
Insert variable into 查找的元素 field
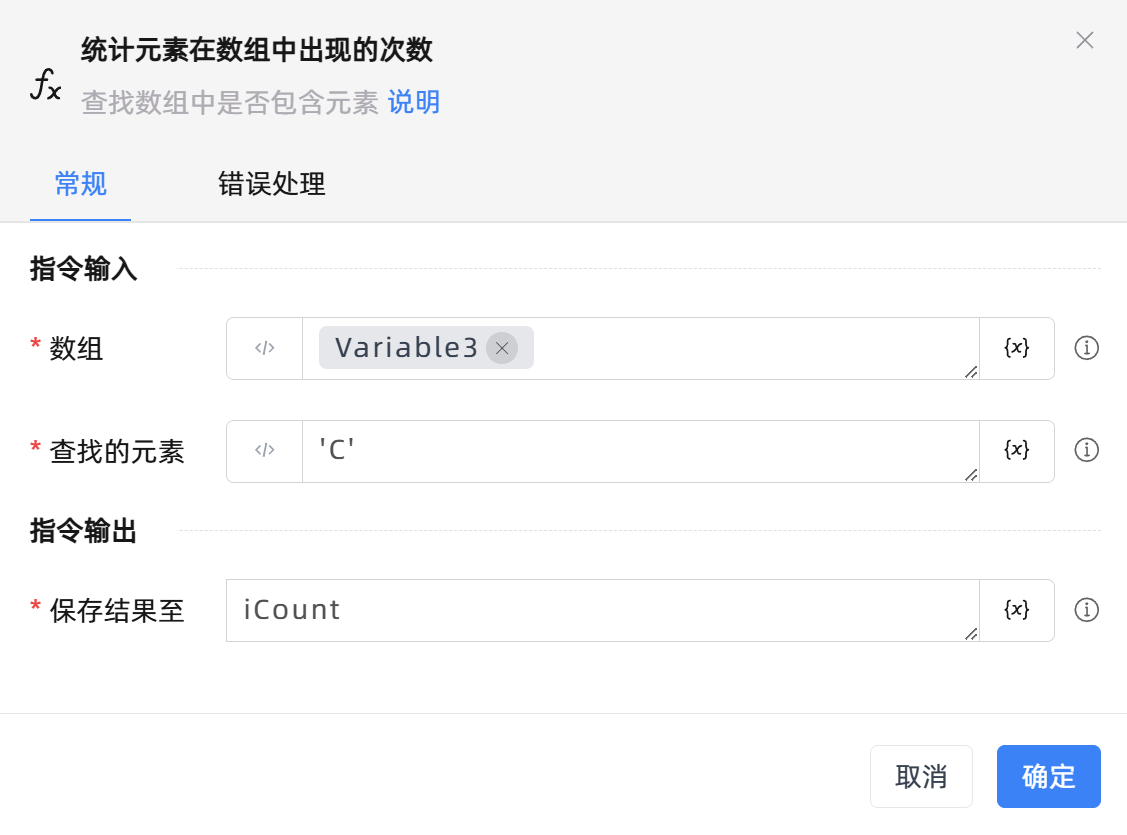pyautogui.click(x=1016, y=451)
